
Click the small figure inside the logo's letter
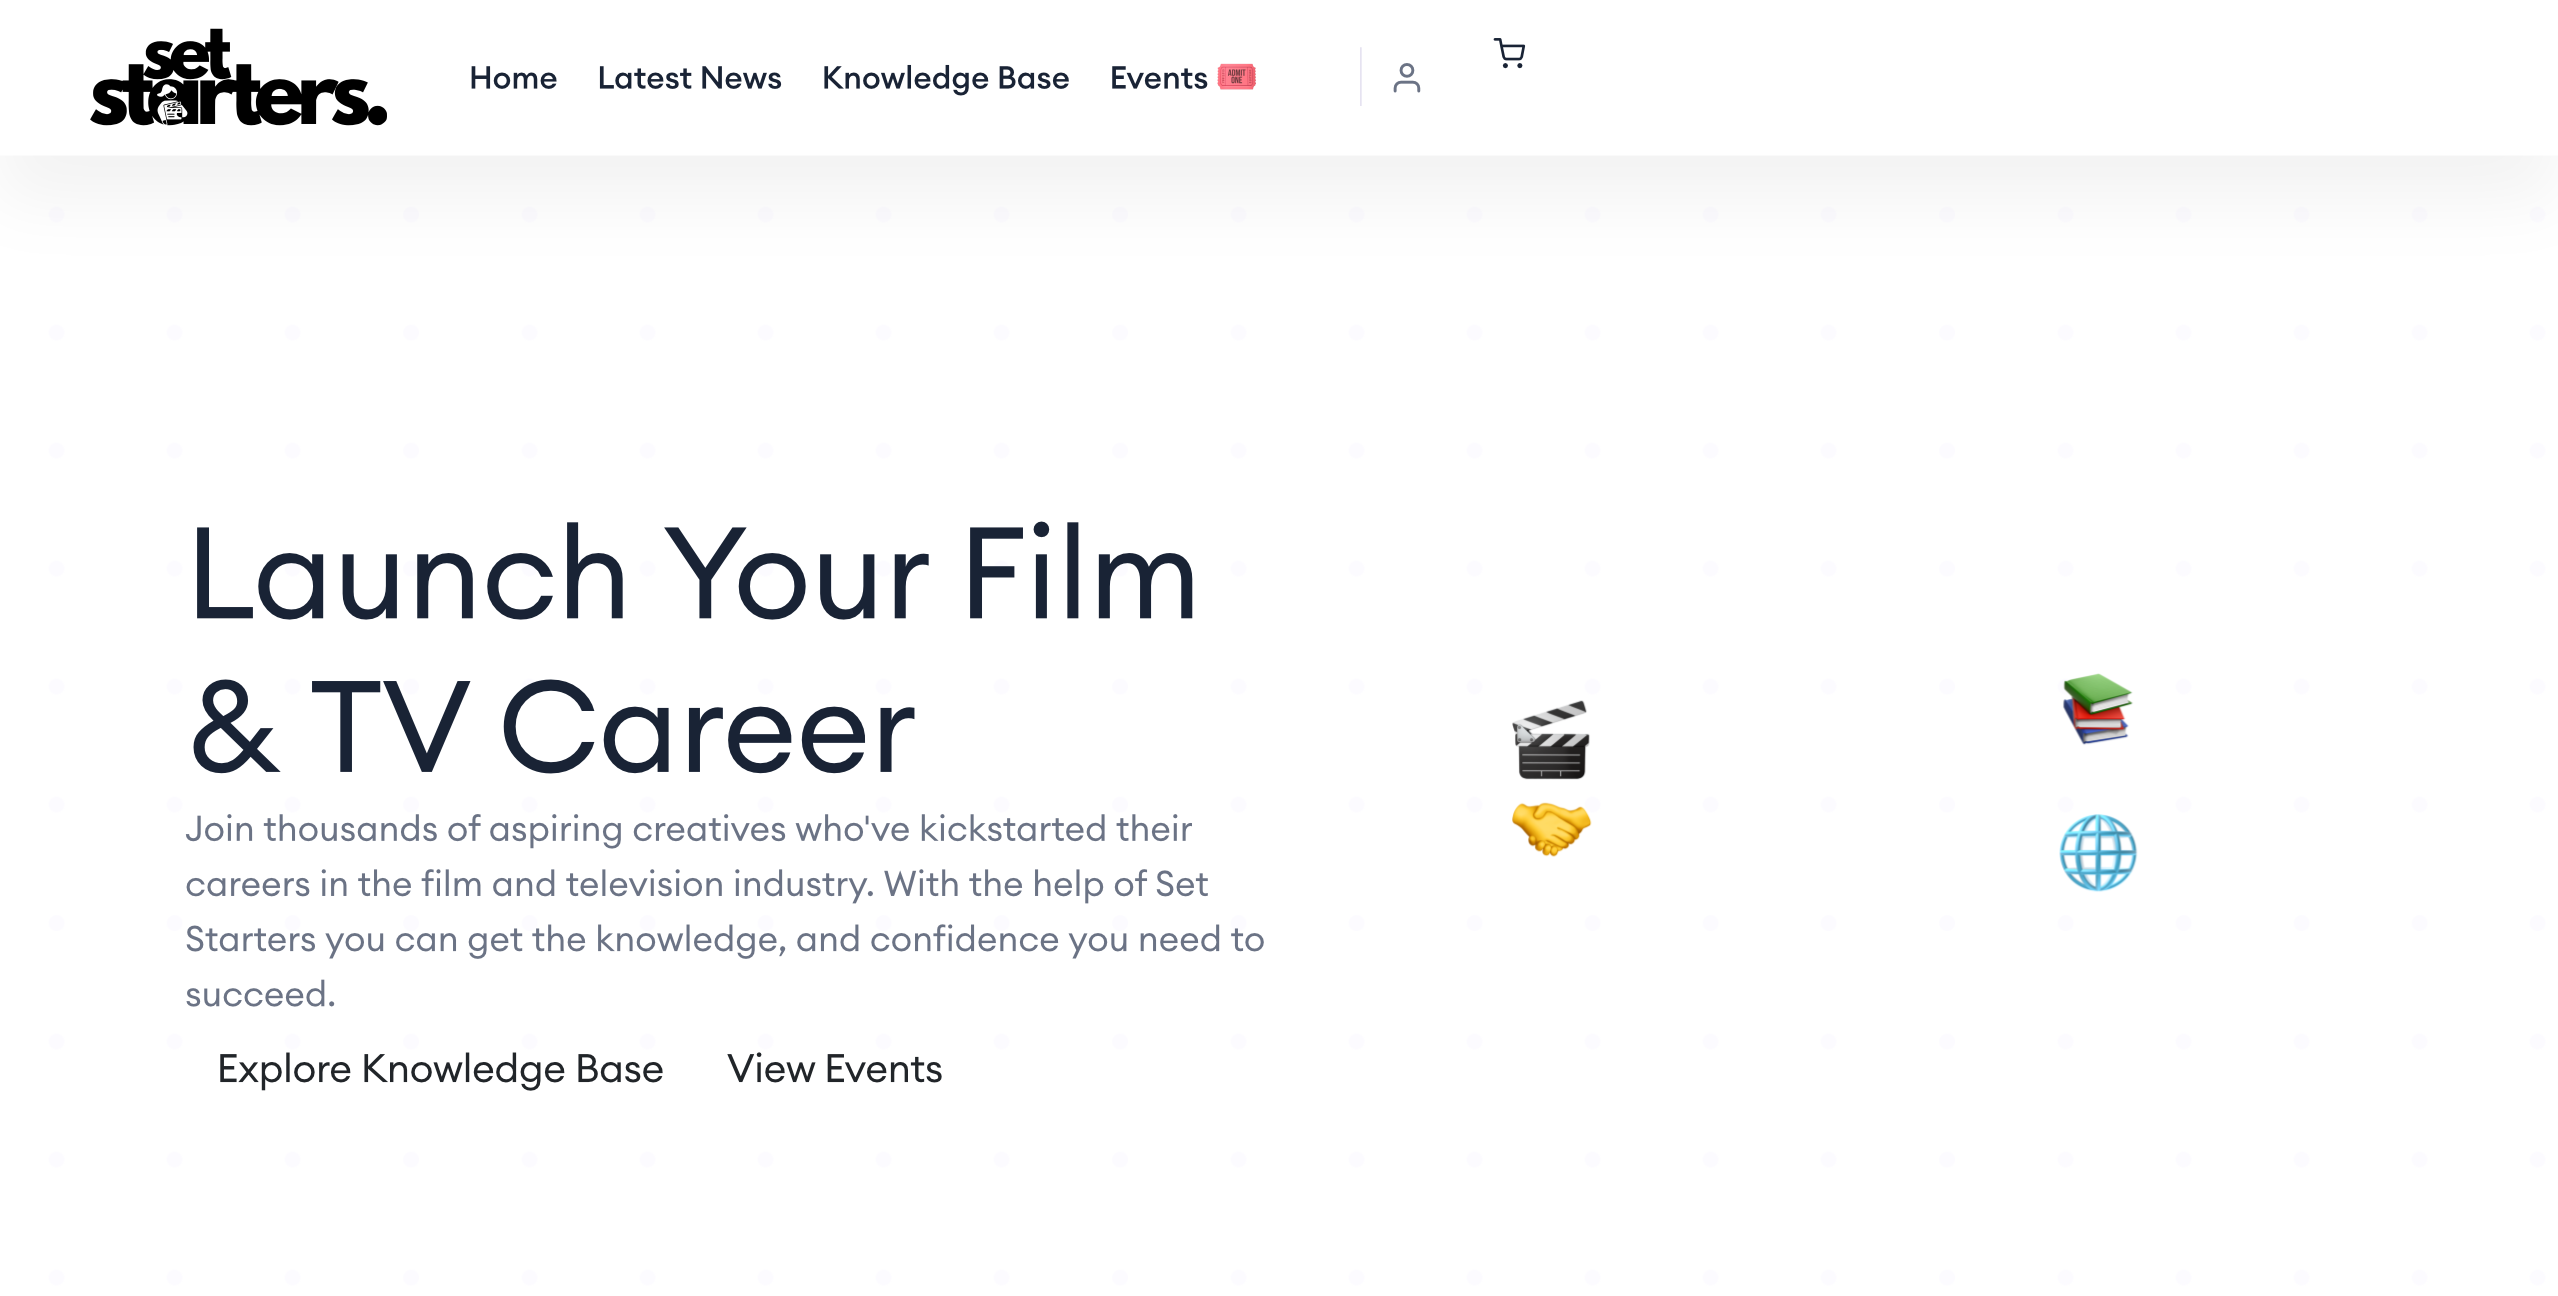click(172, 107)
